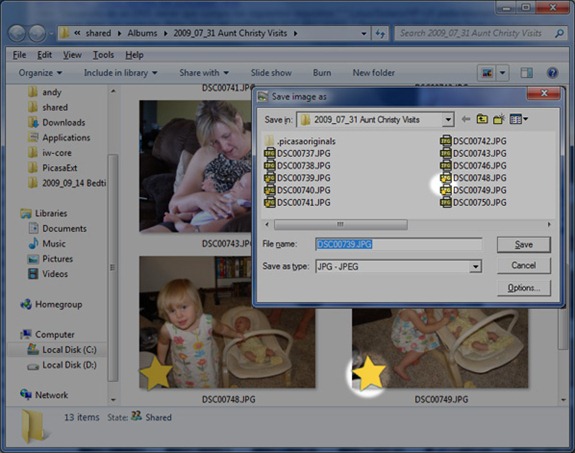Open the View Menu icon in Save dialog
575x453 pixels.
click(x=519, y=119)
